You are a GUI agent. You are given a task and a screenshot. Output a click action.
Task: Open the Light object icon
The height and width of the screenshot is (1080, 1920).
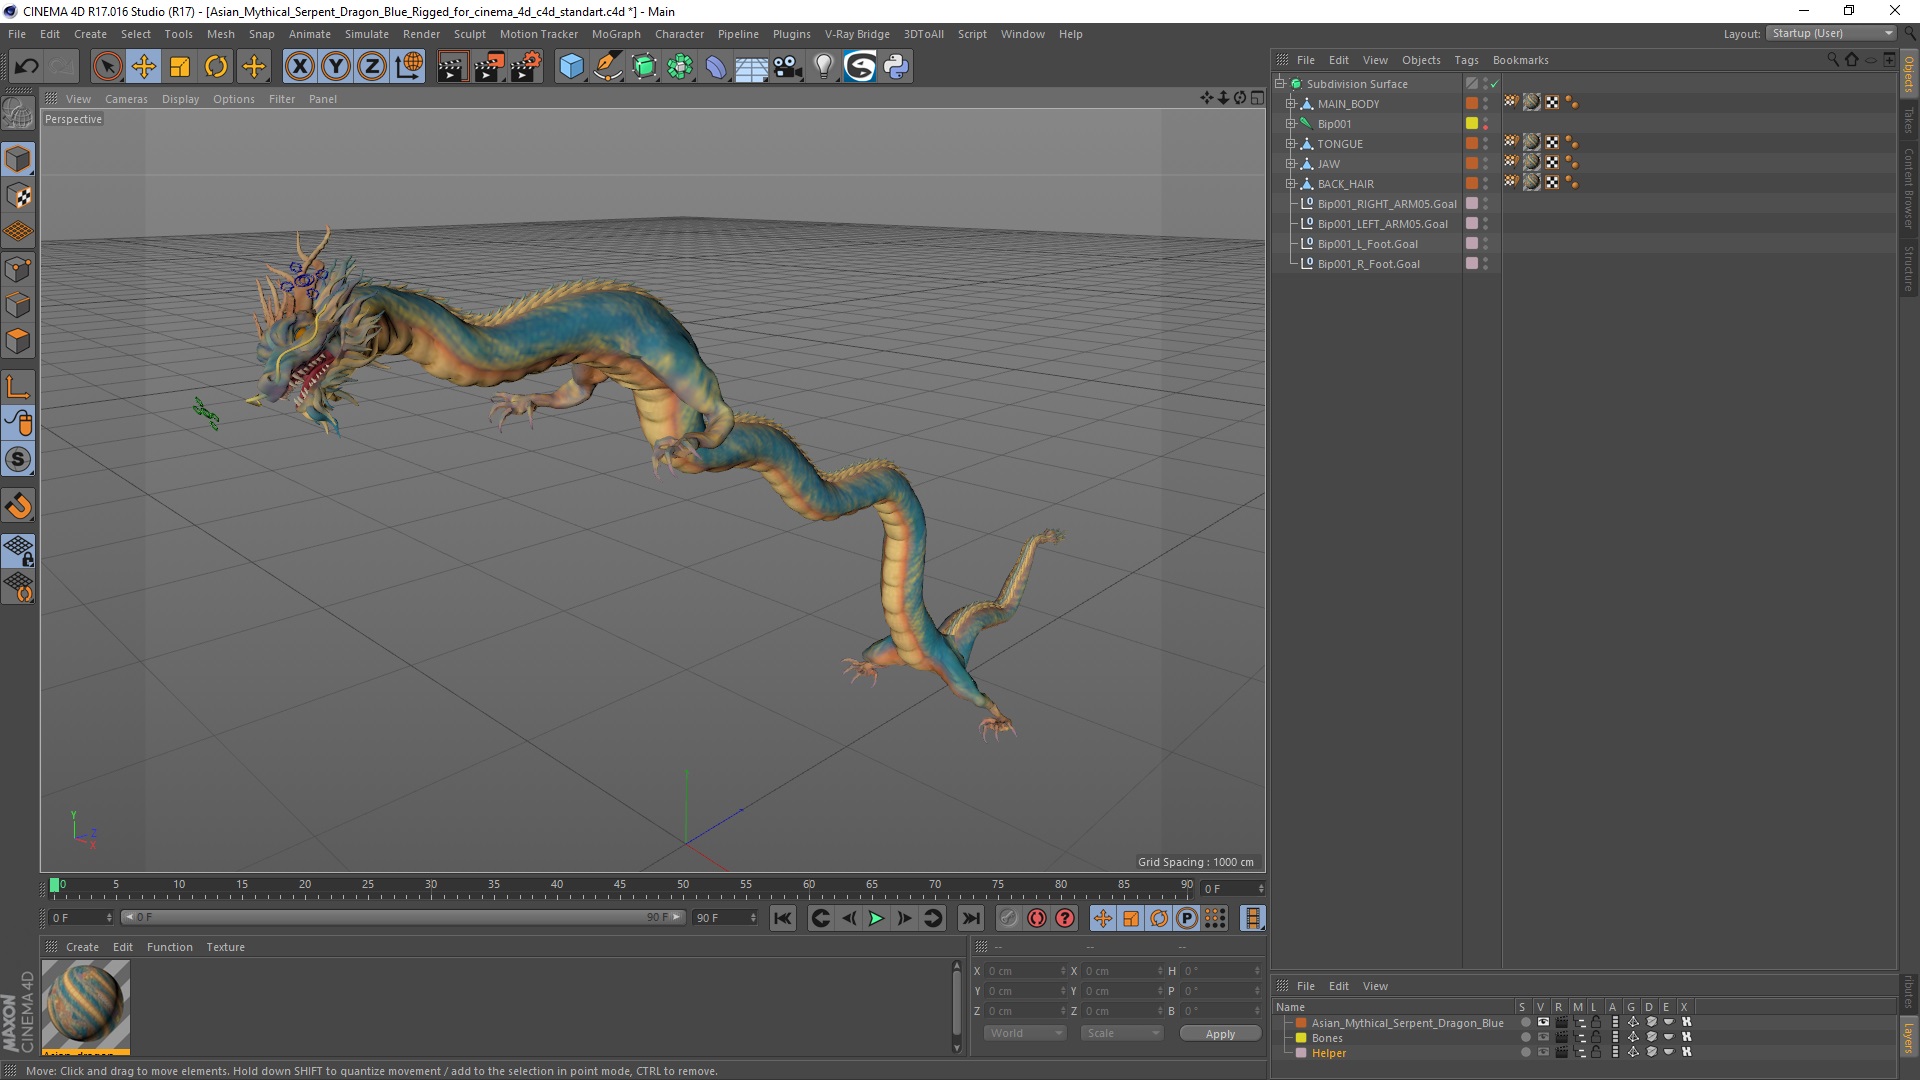coord(823,67)
